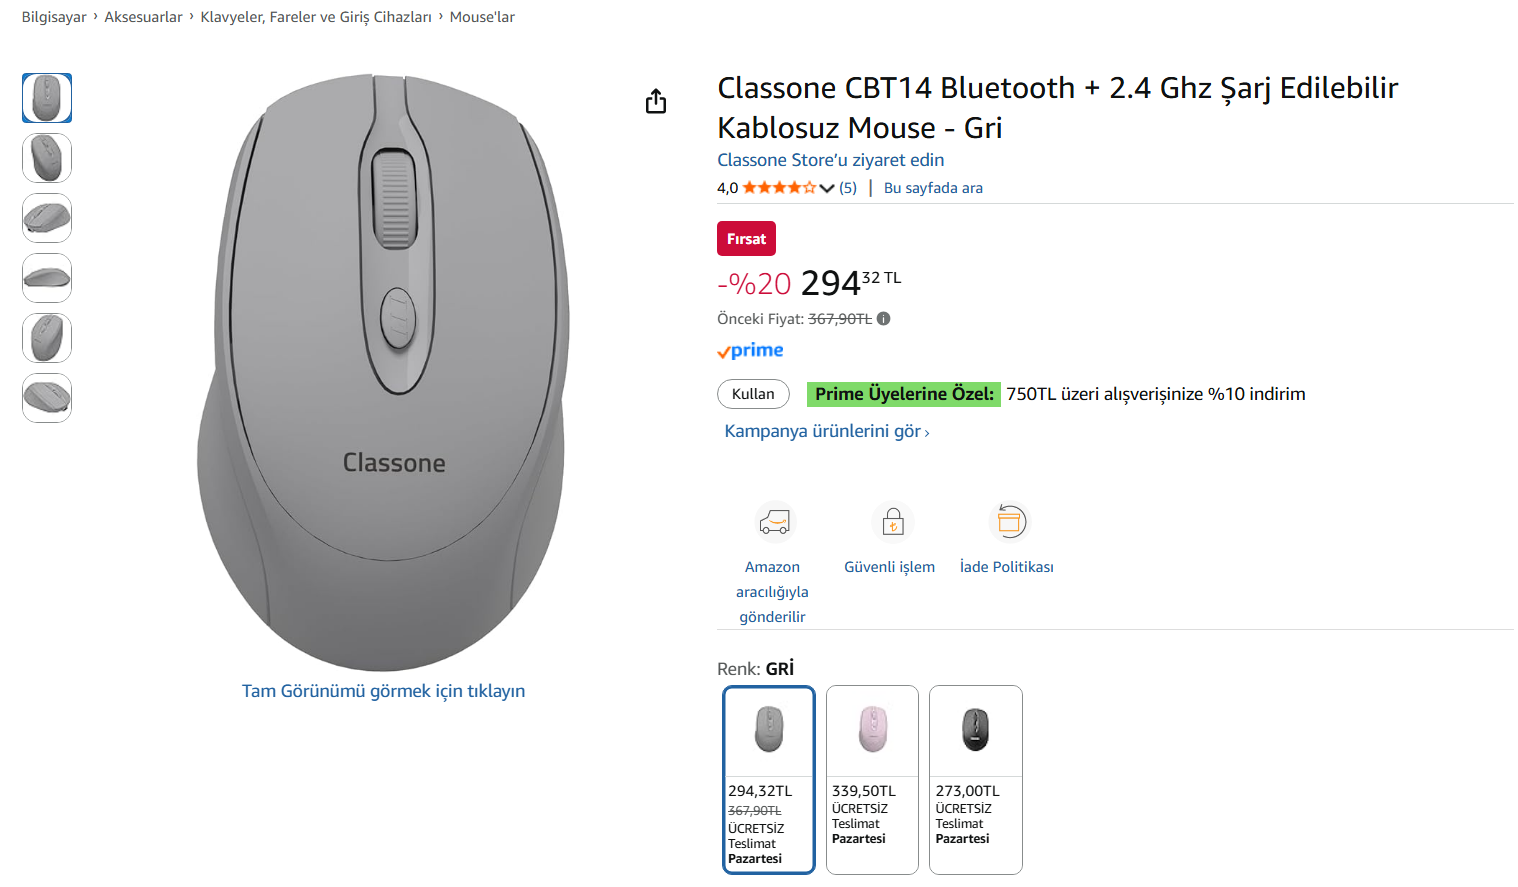Click the red Fırsat deal badge

(x=746, y=239)
